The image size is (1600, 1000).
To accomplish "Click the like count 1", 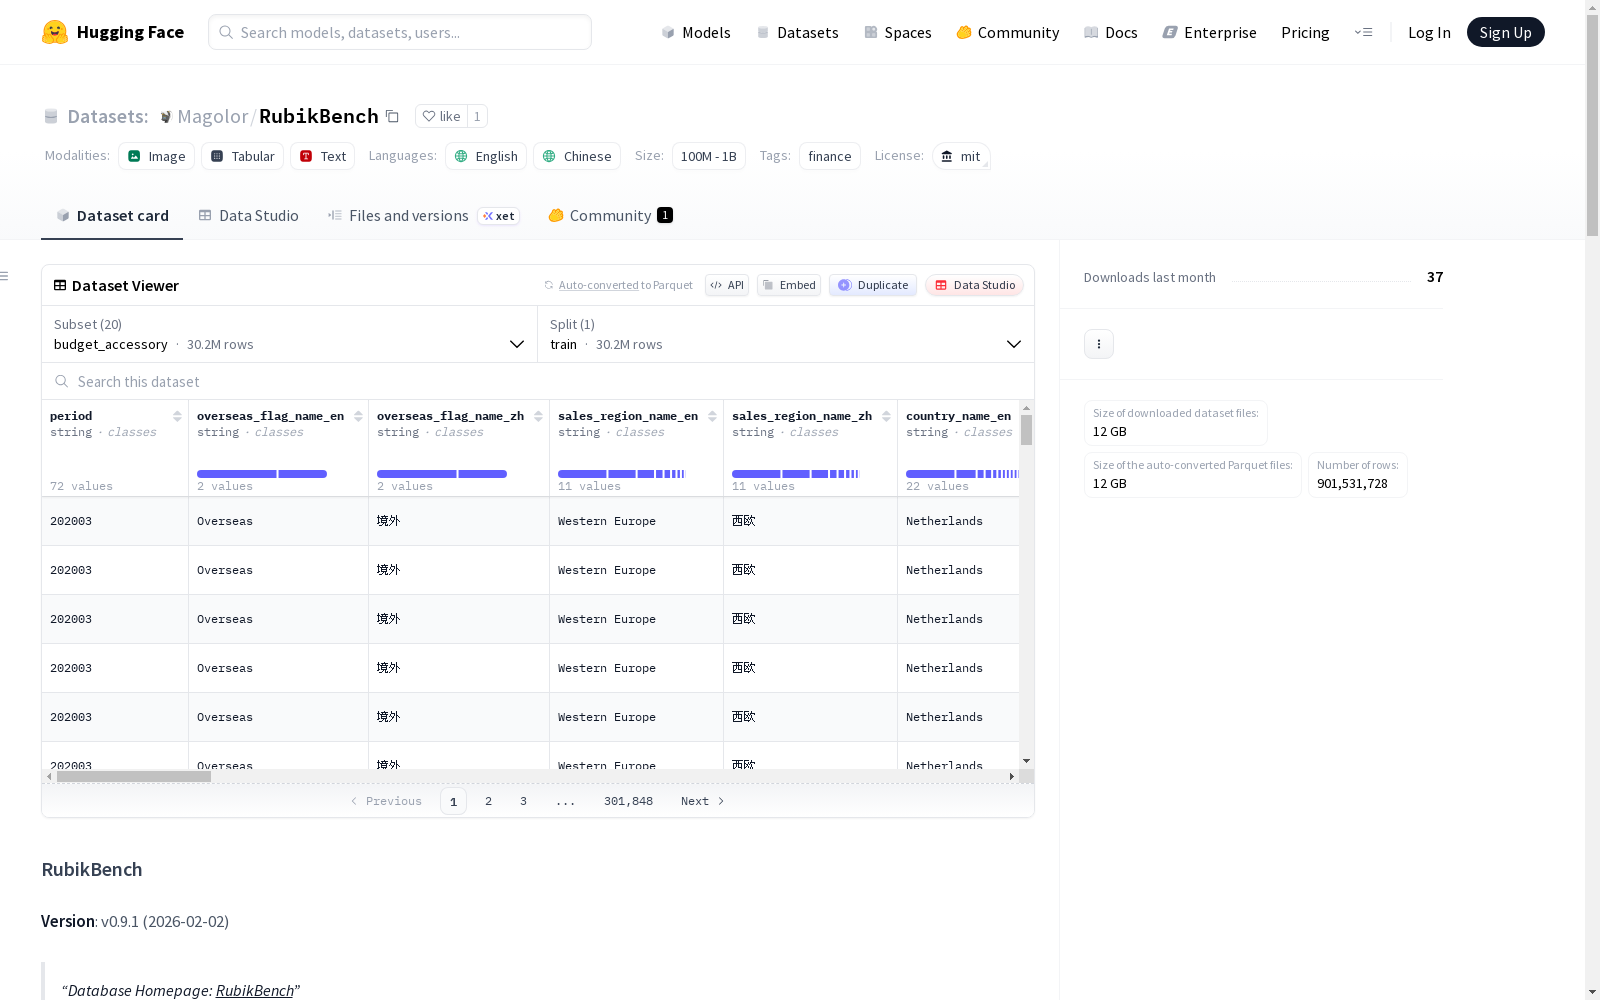I will pos(477,116).
